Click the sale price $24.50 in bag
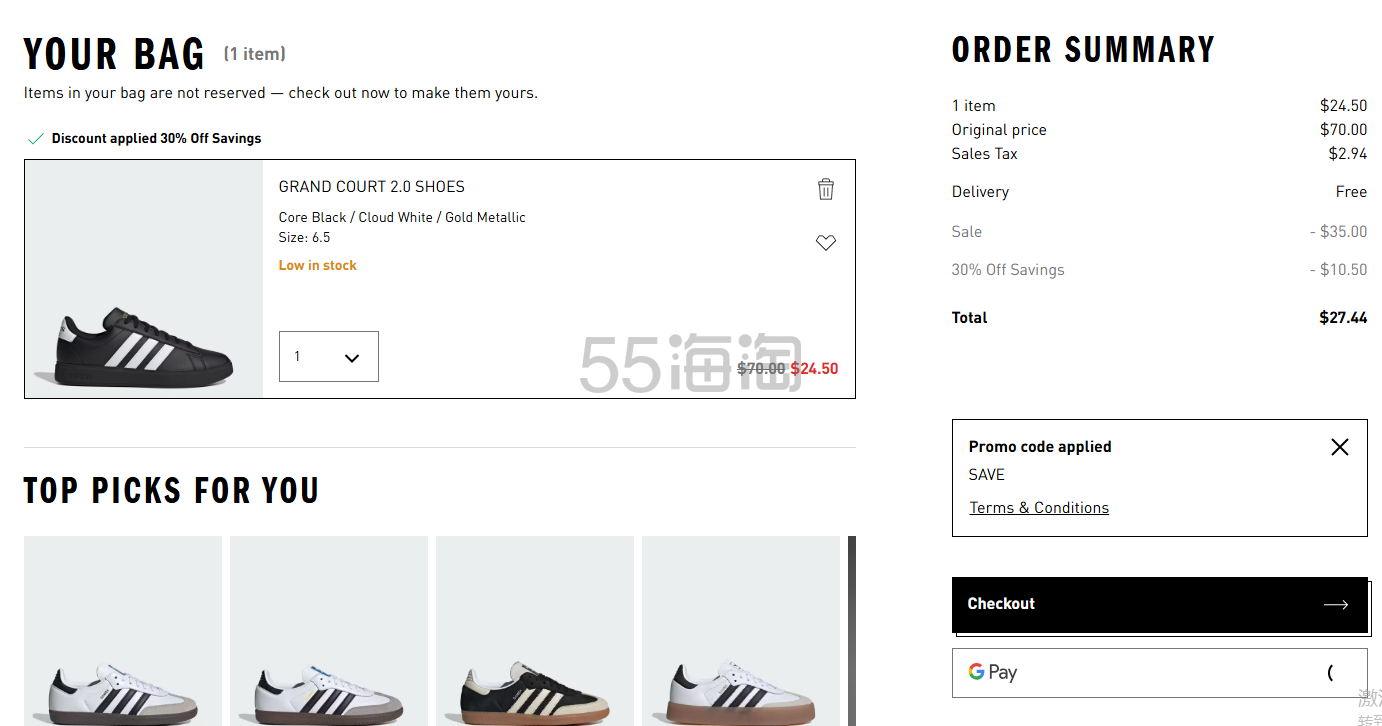The image size is (1382, 726). [x=814, y=368]
